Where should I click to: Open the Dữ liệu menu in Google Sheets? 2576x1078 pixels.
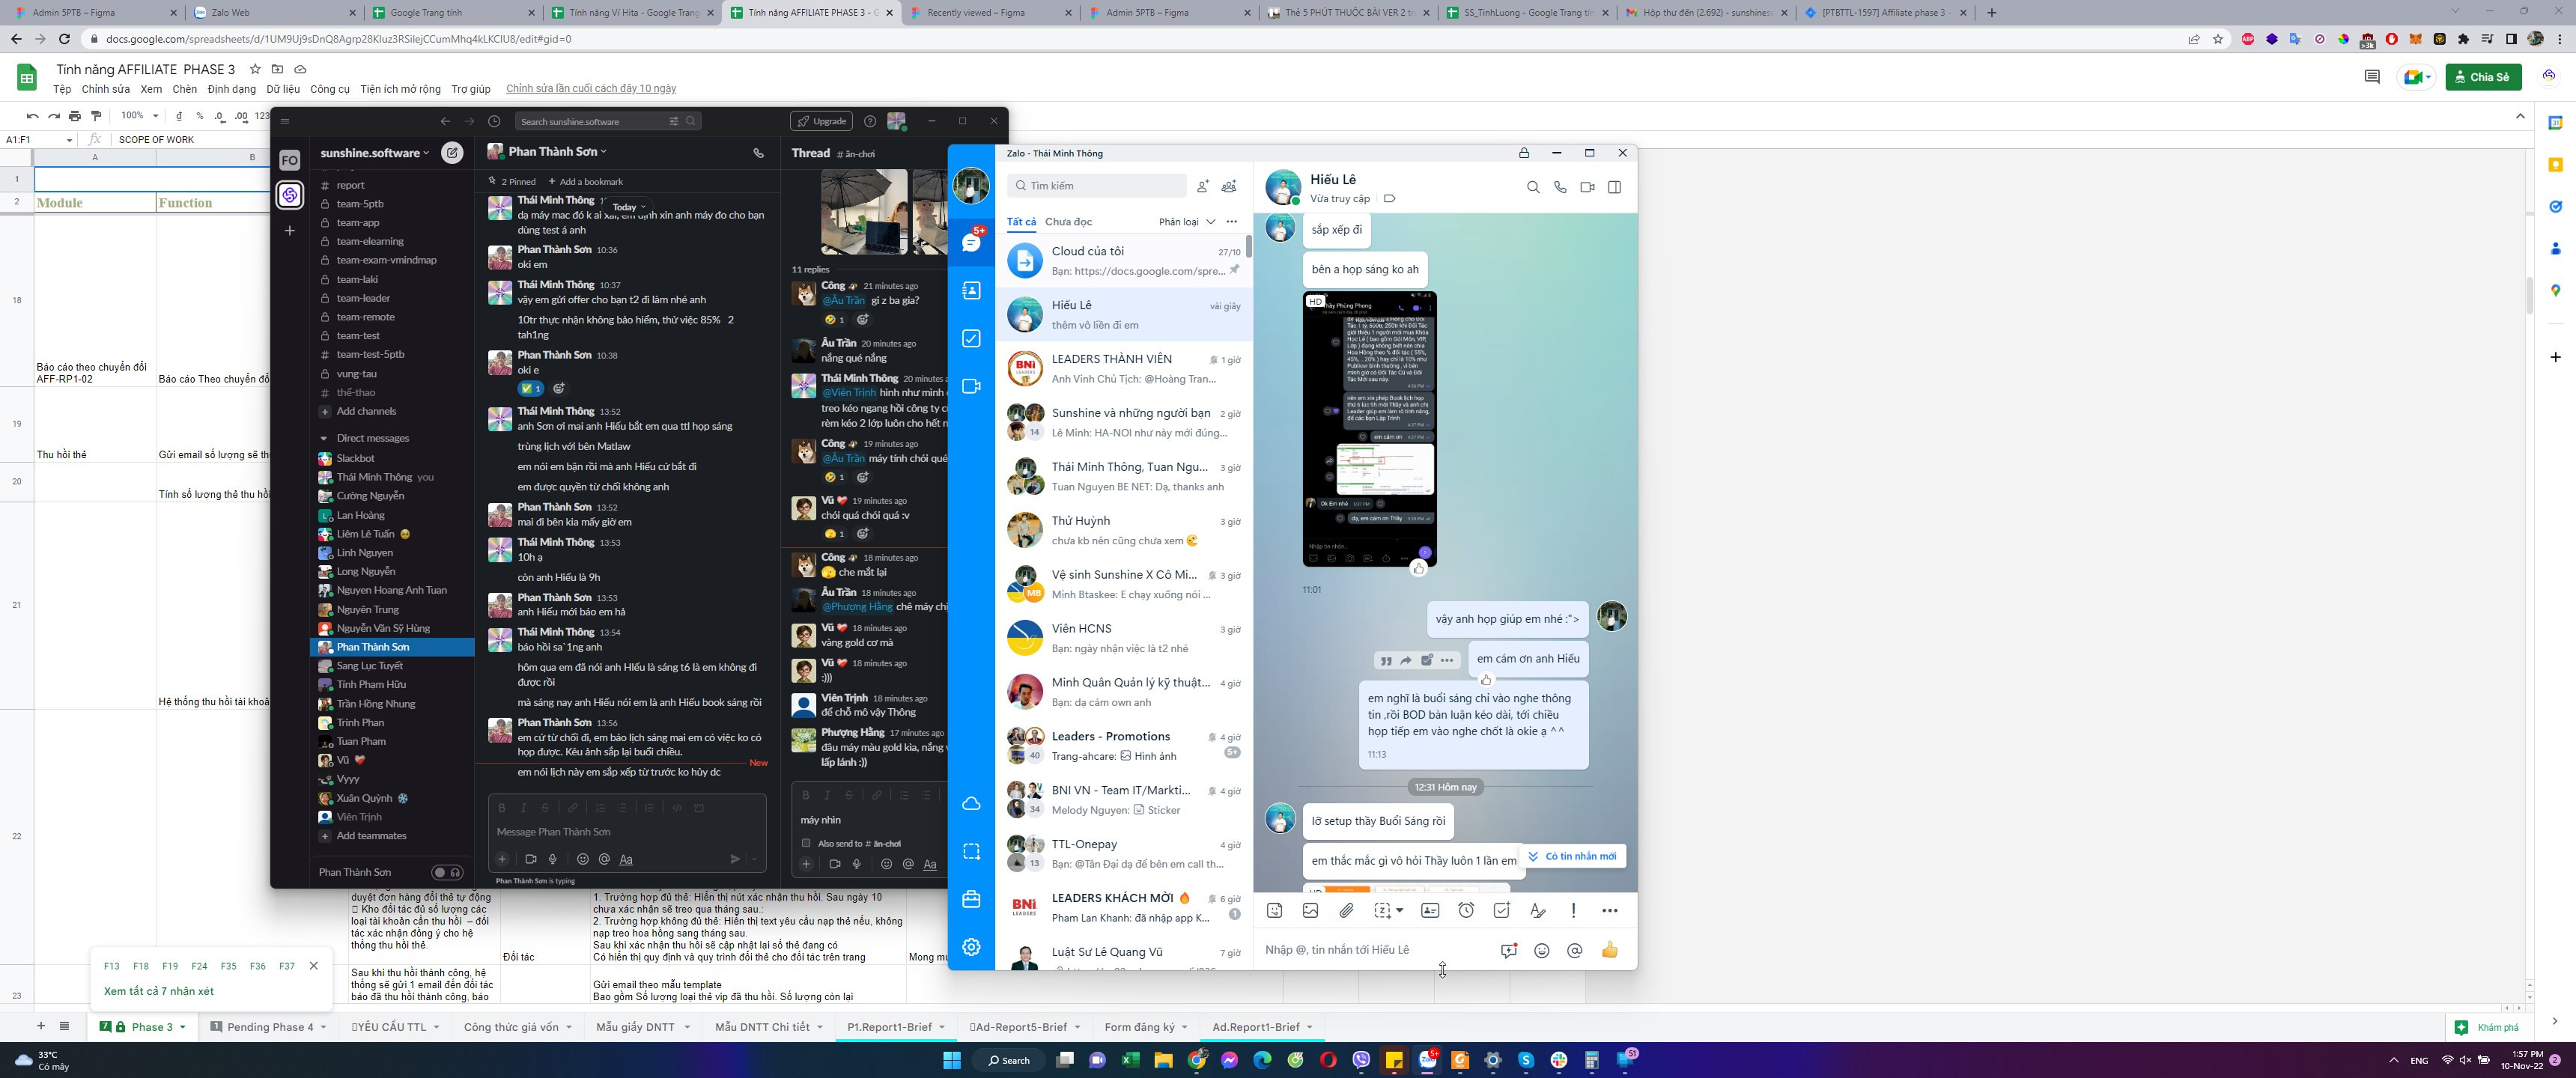[283, 89]
